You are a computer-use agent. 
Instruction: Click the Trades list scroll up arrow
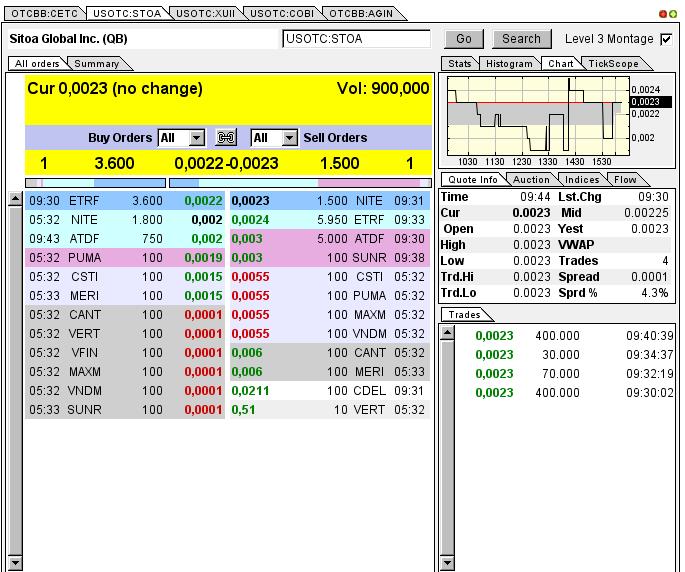(x=447, y=333)
